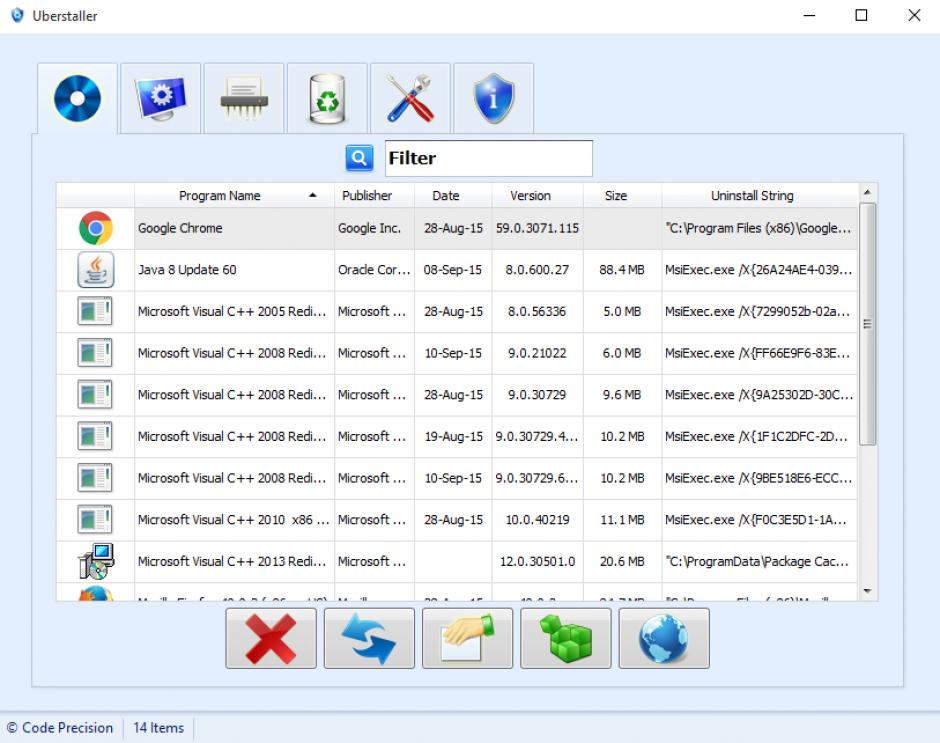Image resolution: width=940 pixels, height=743 pixels.
Task: Click the C:\ProgramData\Package Cache uninstall string
Action: pos(760,561)
